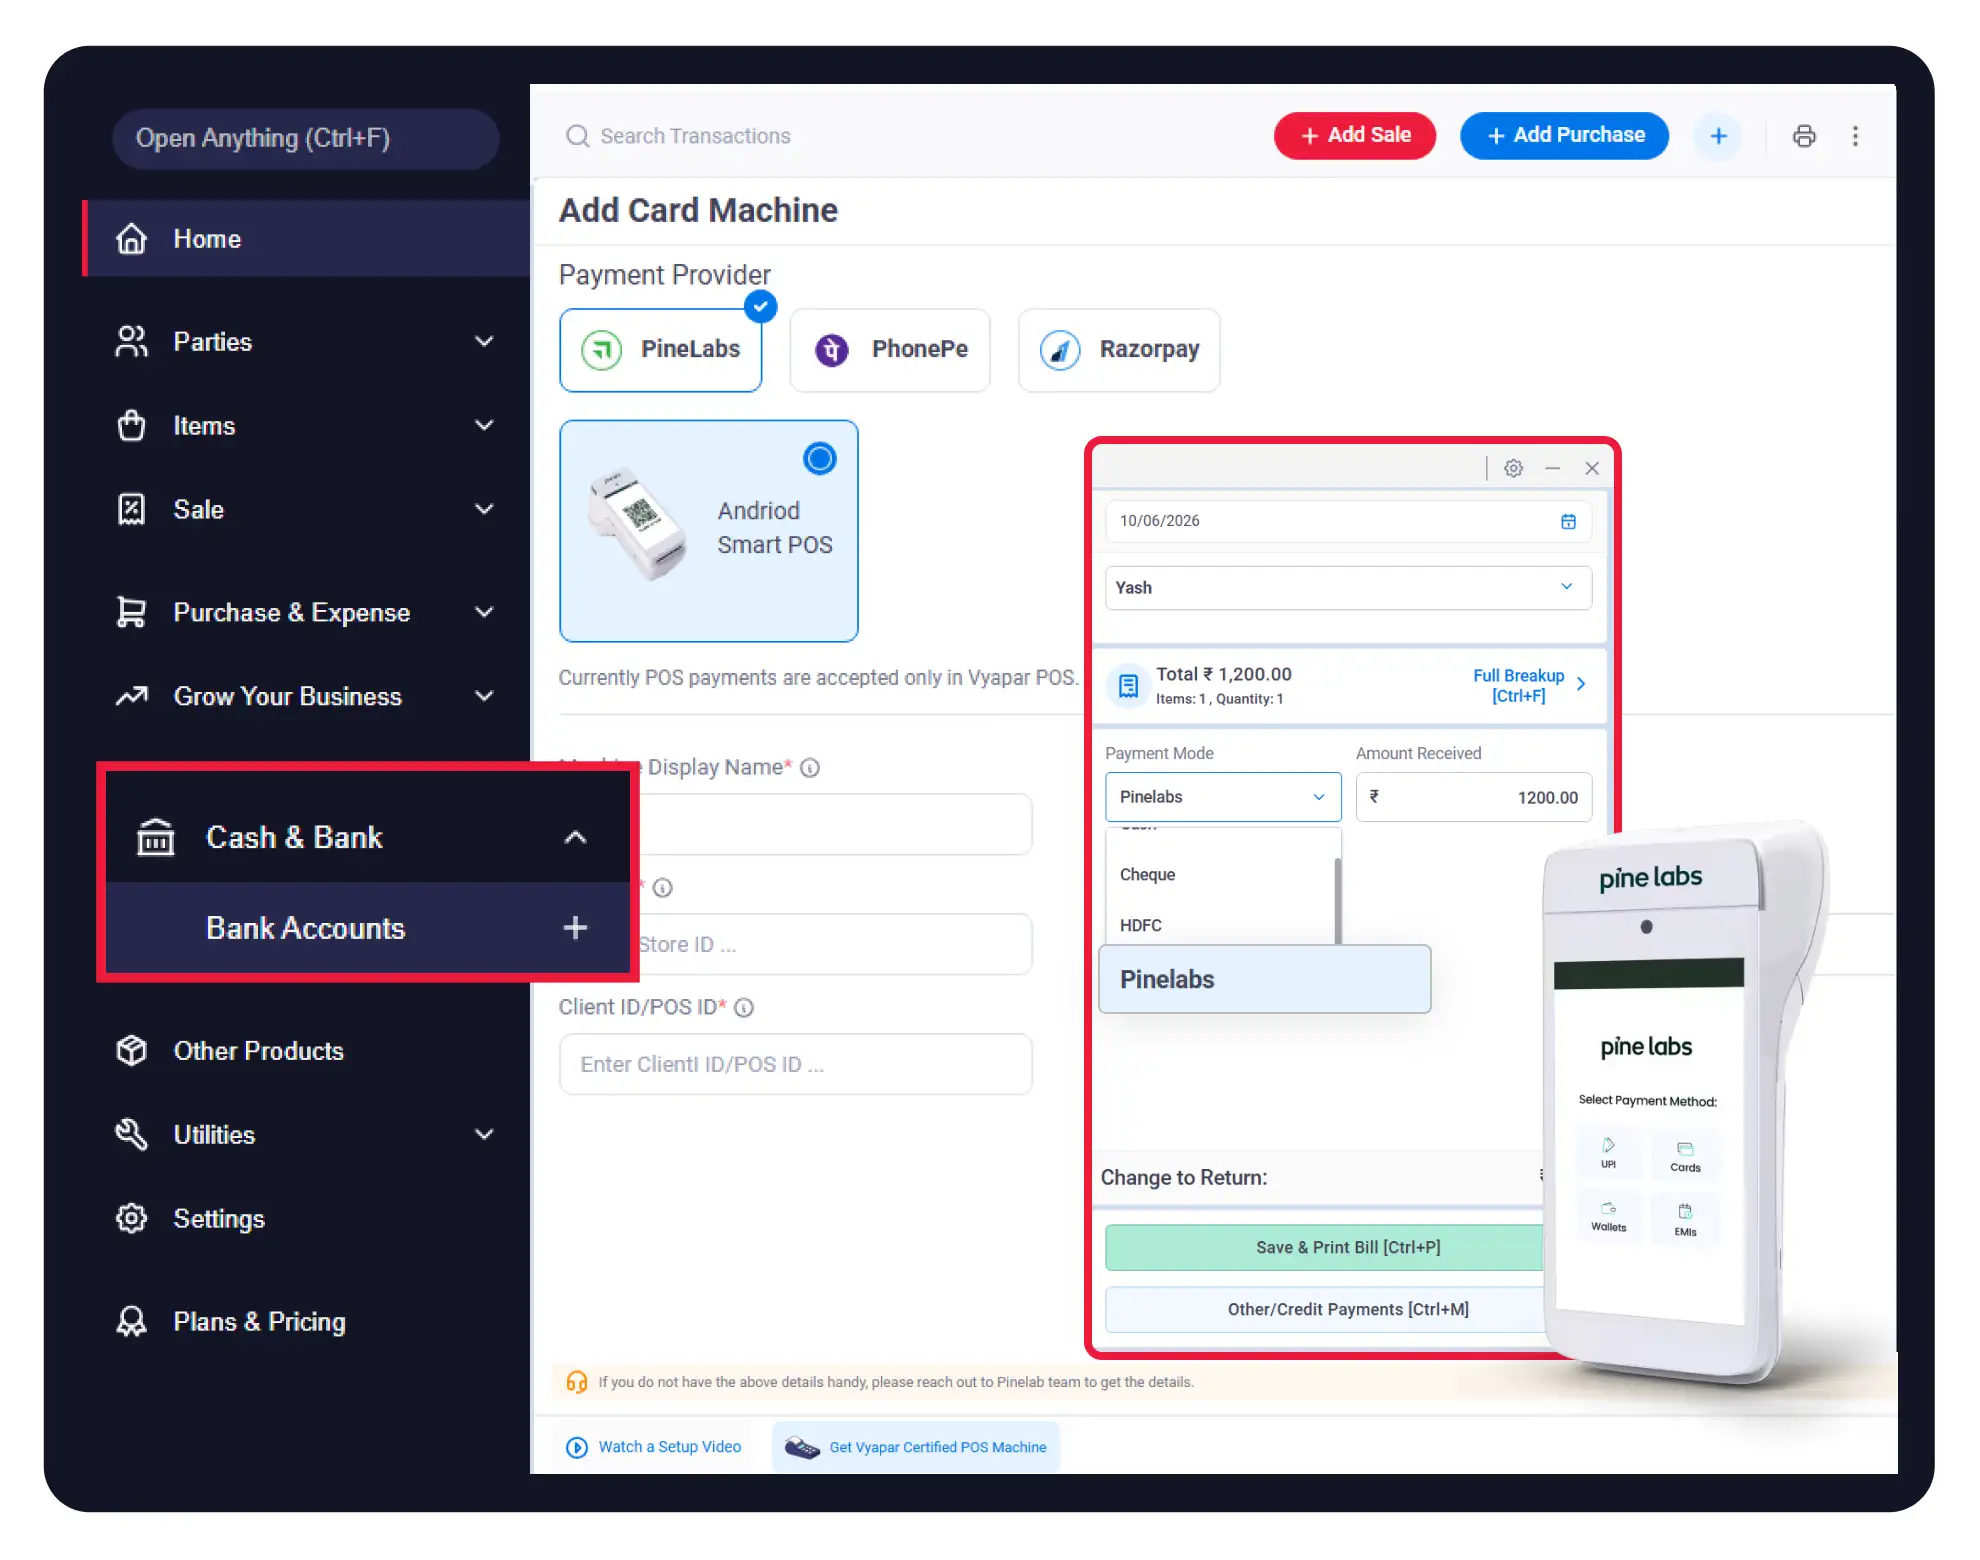Viewport: 1980px width, 1560px height.
Task: Expand the Sale menu chevron
Action: point(484,510)
